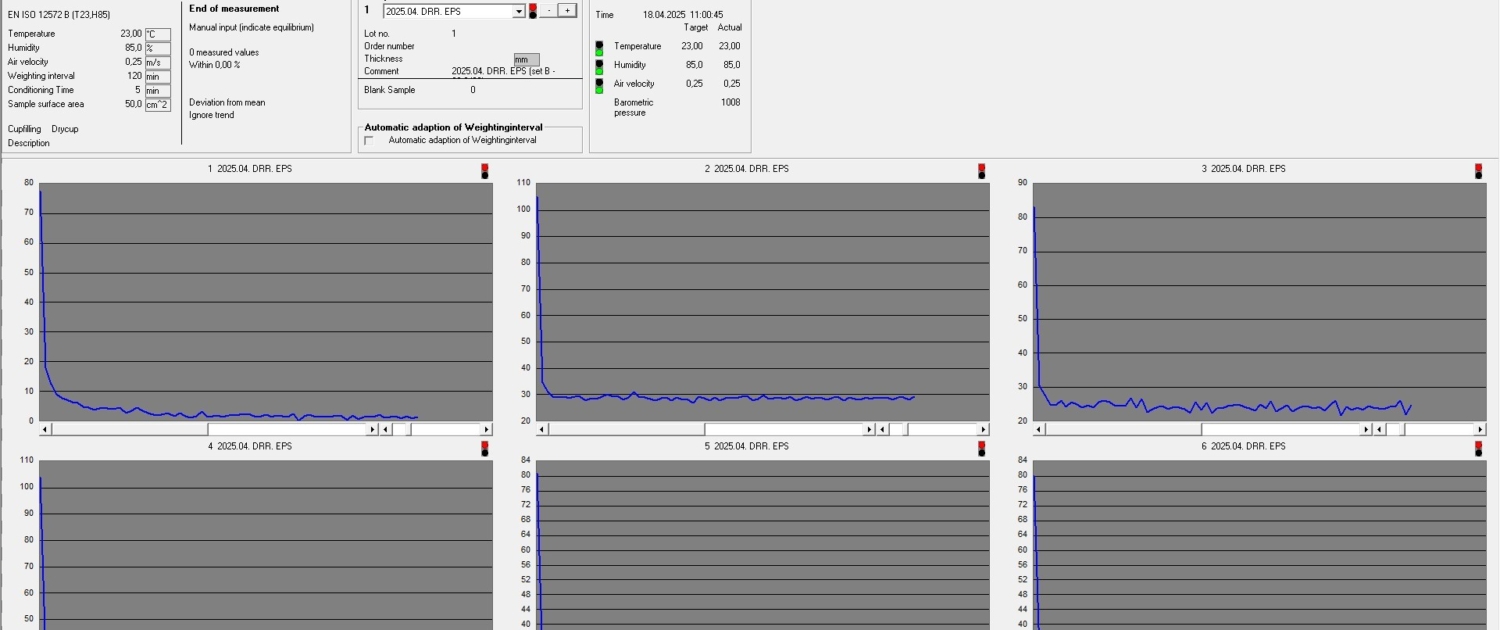Click the mm unit box for Thickness
The width and height of the screenshot is (1500, 630).
click(x=526, y=60)
